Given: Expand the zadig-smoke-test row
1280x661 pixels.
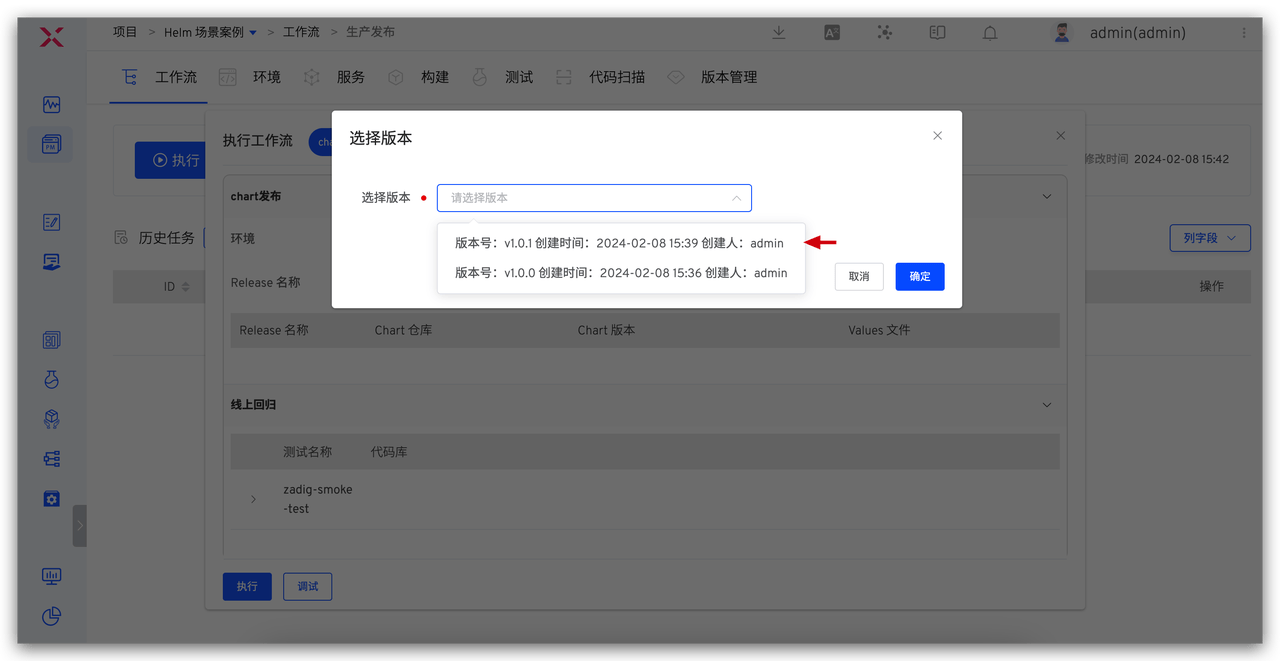Looking at the screenshot, I should click(x=253, y=499).
